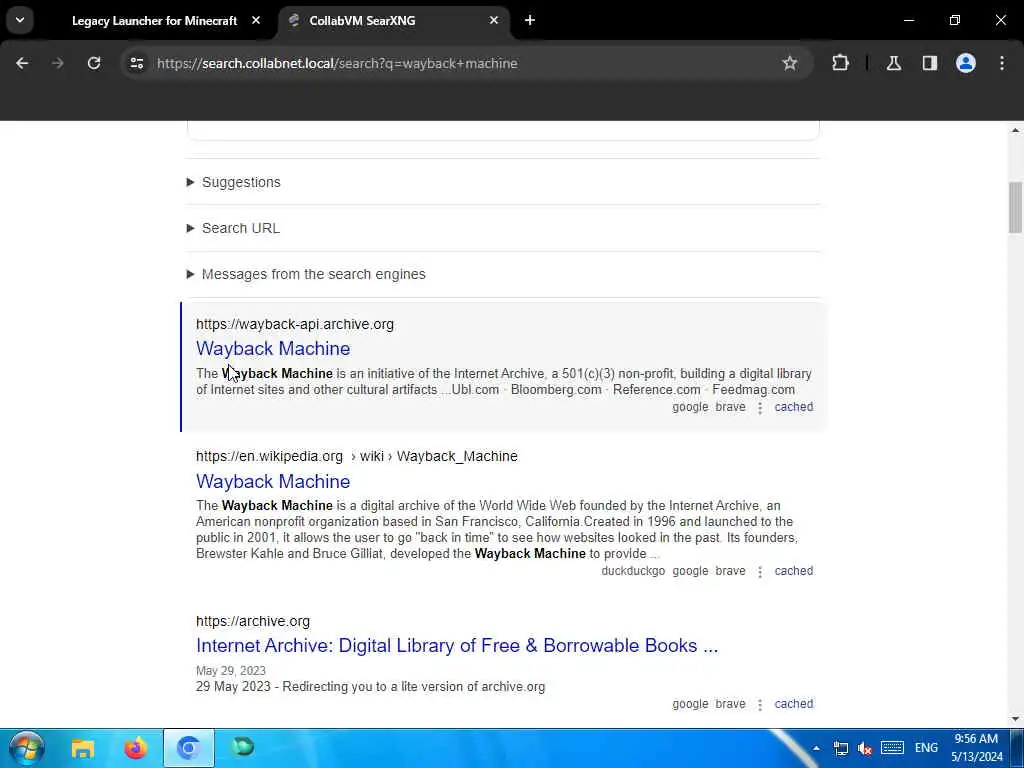The image size is (1024, 768).
Task: Close the Legacy Launcher for Minecraft tab
Action: (256, 20)
